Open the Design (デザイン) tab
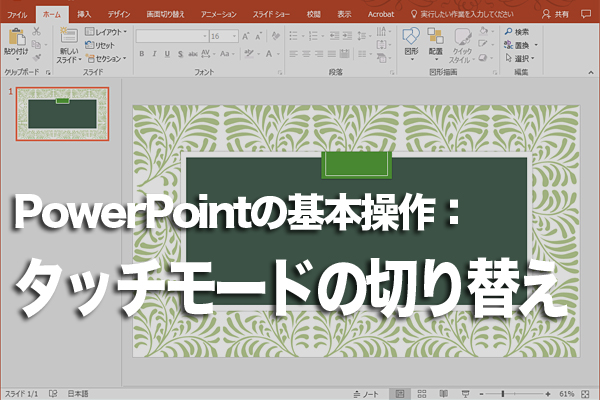Viewport: 600px width, 400px height. (119, 15)
